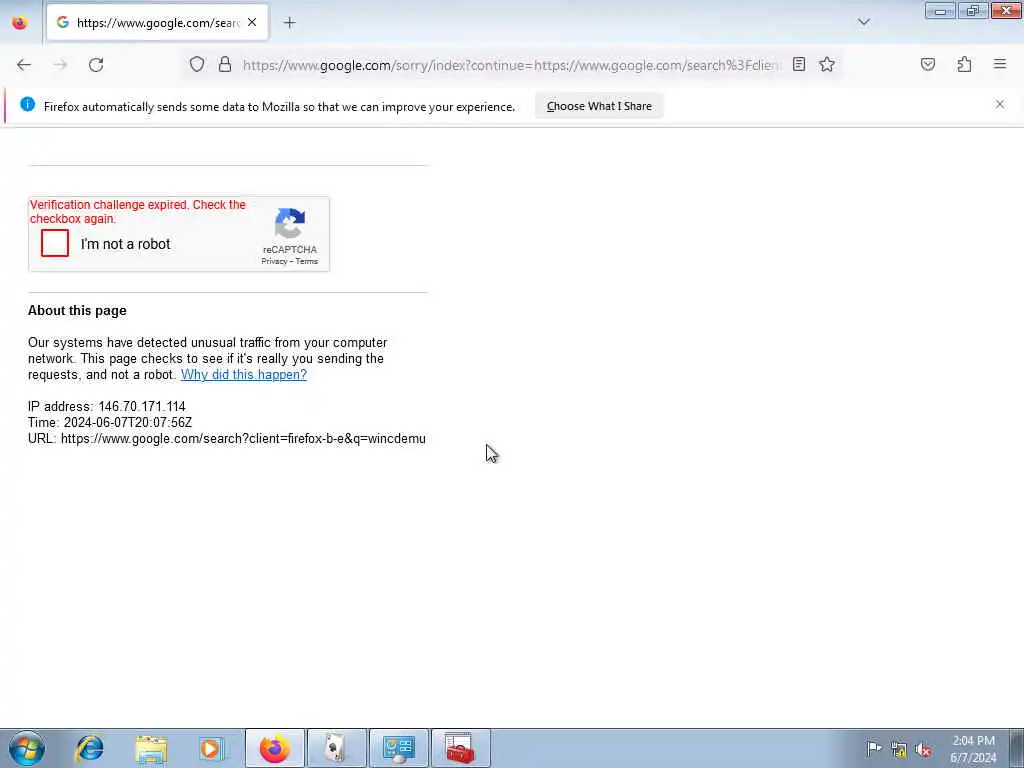Viewport: 1024px width, 768px height.
Task: Close the Google search tab
Action: (252, 22)
